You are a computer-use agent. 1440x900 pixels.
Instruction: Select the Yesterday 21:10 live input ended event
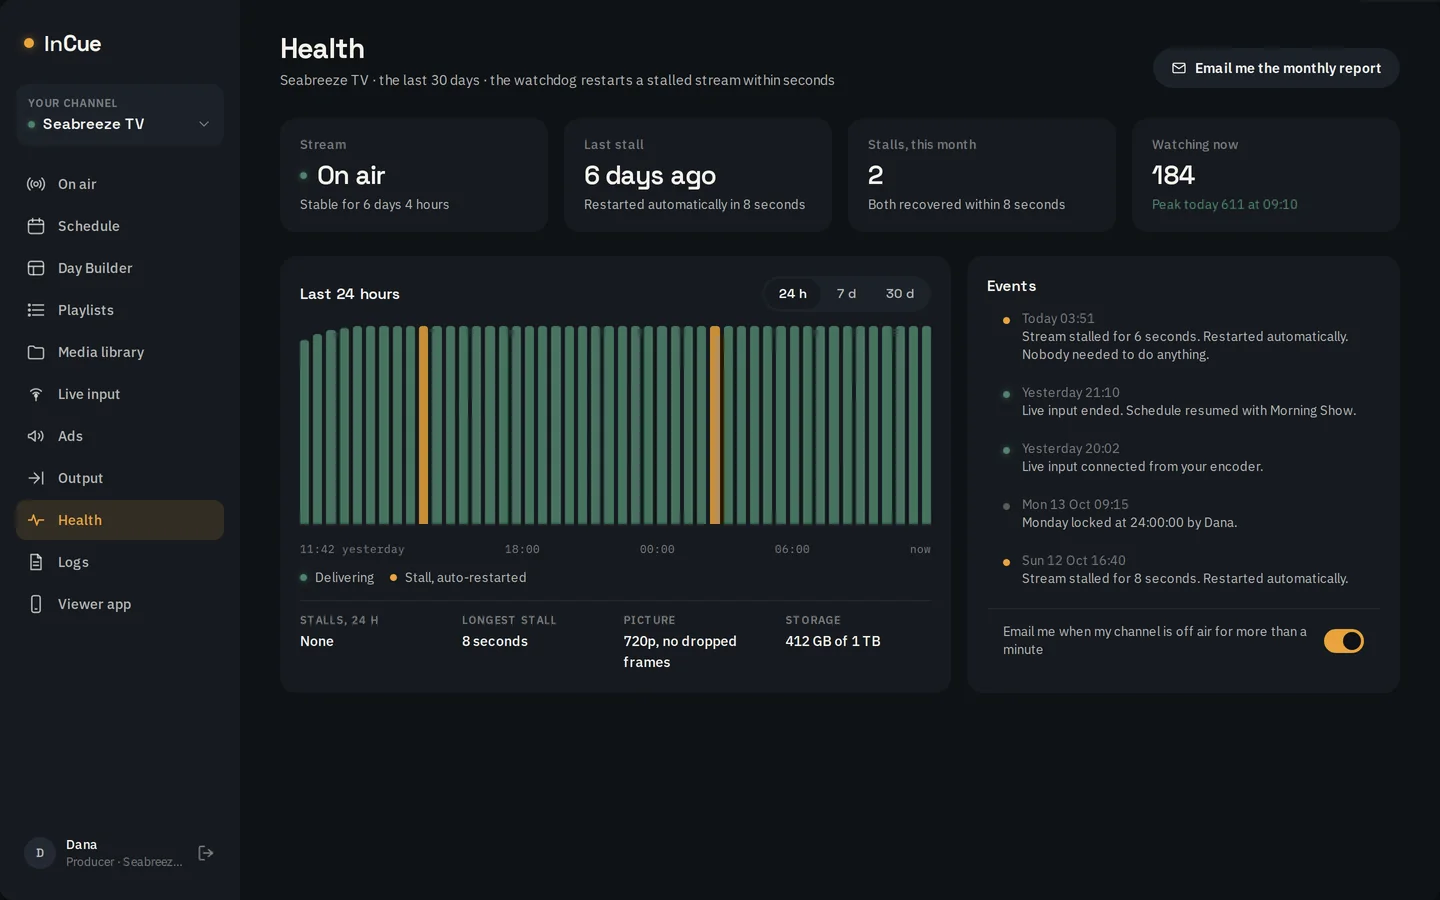[x=1183, y=401]
